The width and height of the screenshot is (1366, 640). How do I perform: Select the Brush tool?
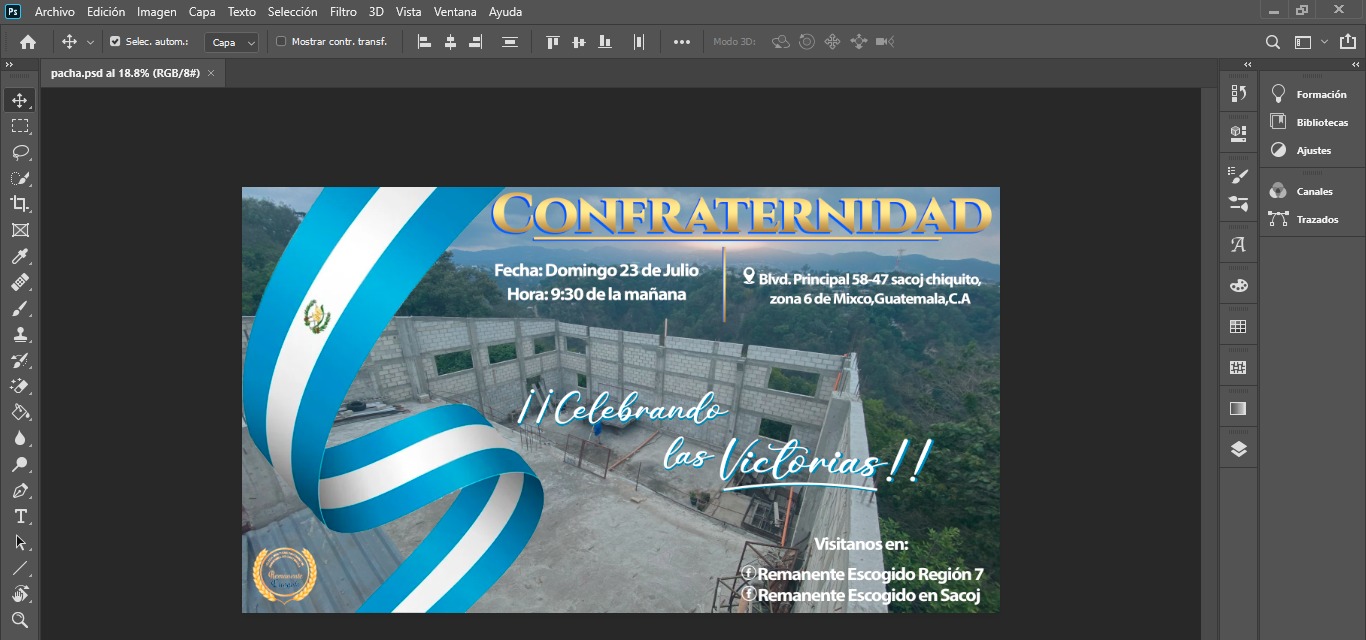[20, 309]
